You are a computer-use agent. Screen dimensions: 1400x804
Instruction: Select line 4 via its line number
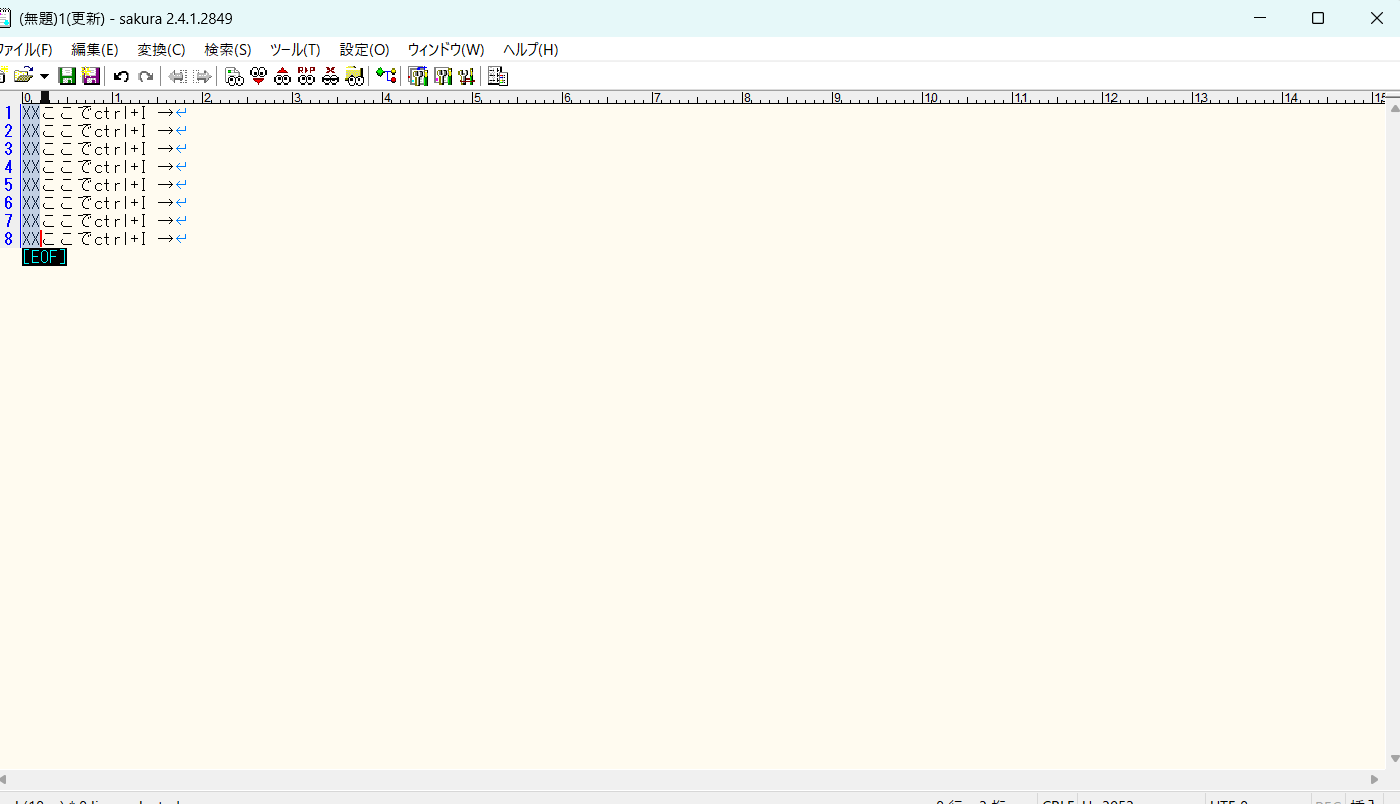pos(9,167)
